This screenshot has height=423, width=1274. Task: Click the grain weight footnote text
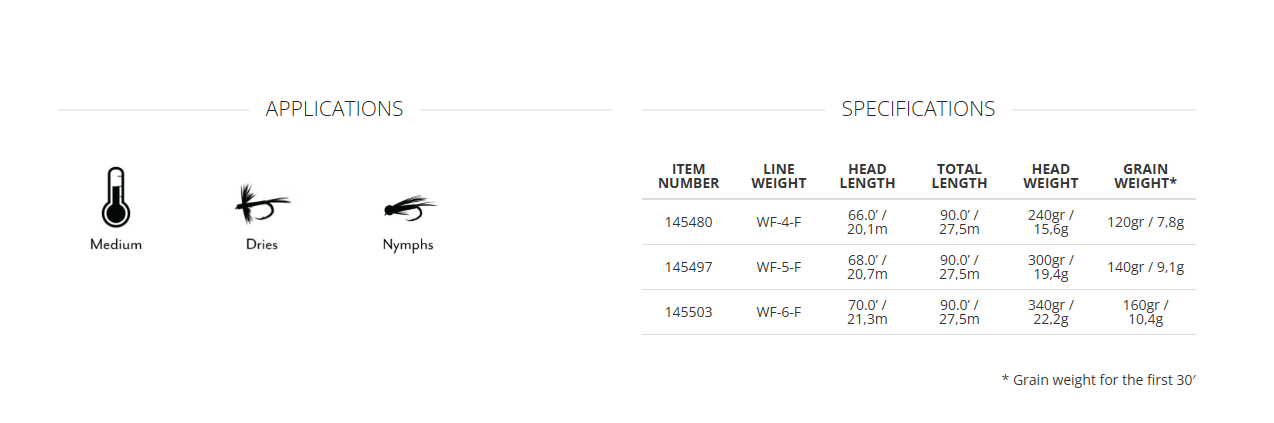coord(1097,380)
